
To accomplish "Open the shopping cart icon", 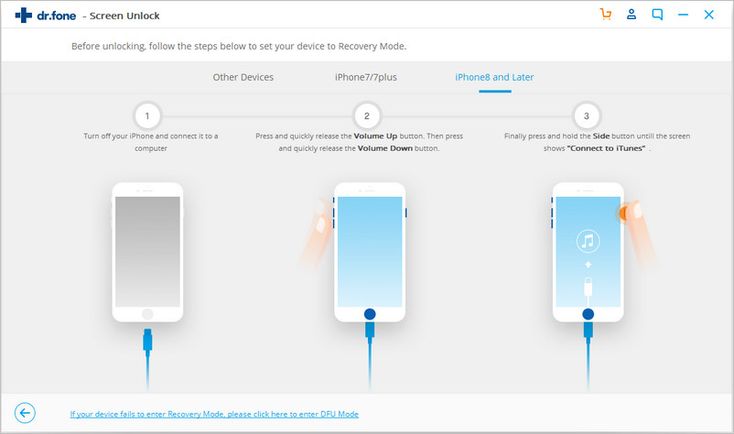I will tap(606, 15).
